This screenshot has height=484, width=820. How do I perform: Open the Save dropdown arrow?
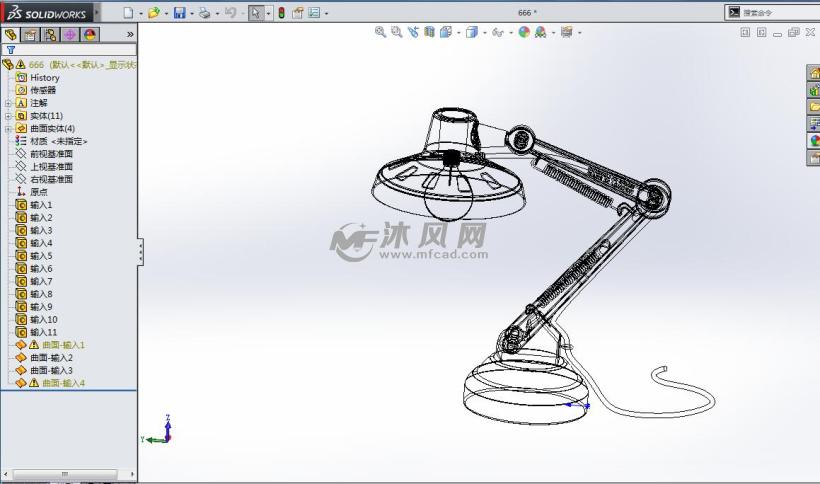pyautogui.click(x=192, y=13)
